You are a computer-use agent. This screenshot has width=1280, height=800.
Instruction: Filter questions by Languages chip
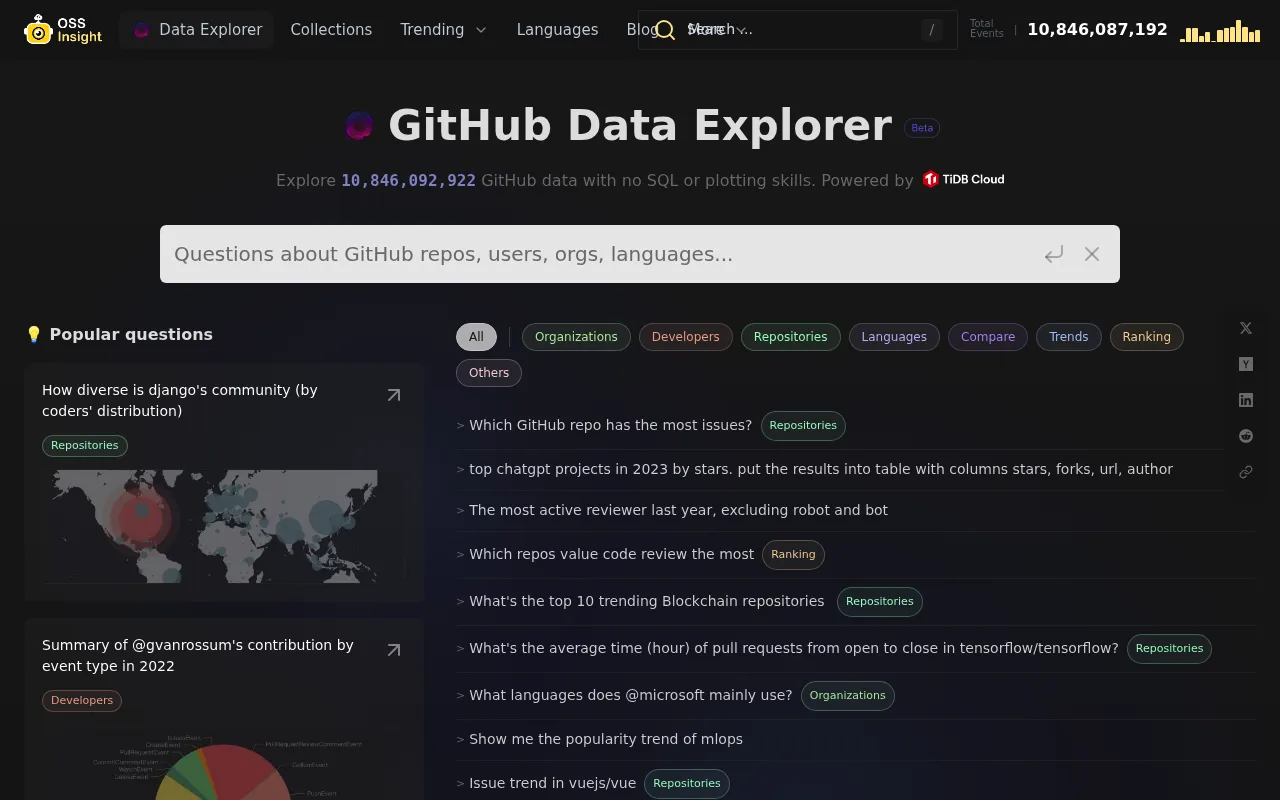click(x=894, y=337)
